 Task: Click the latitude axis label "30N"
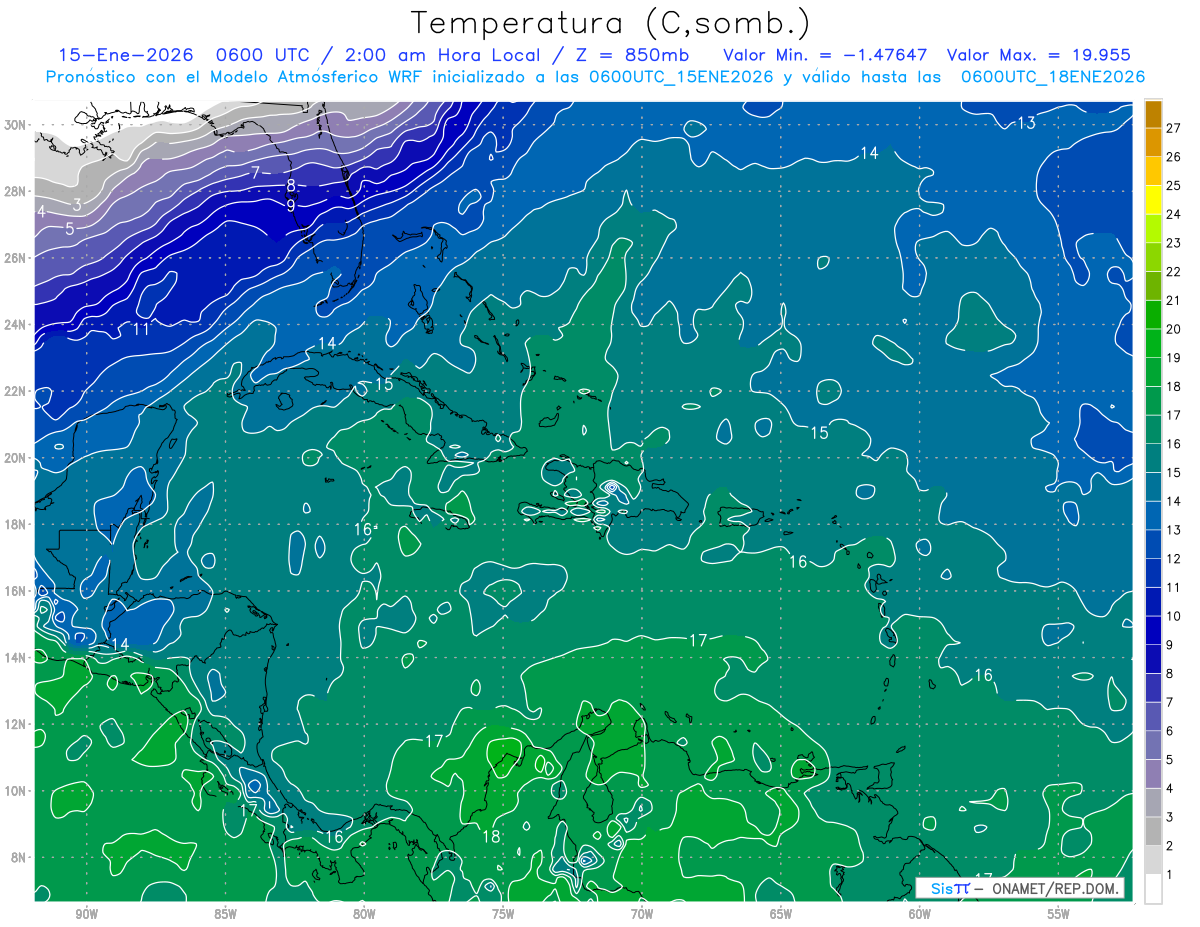coord(16,125)
